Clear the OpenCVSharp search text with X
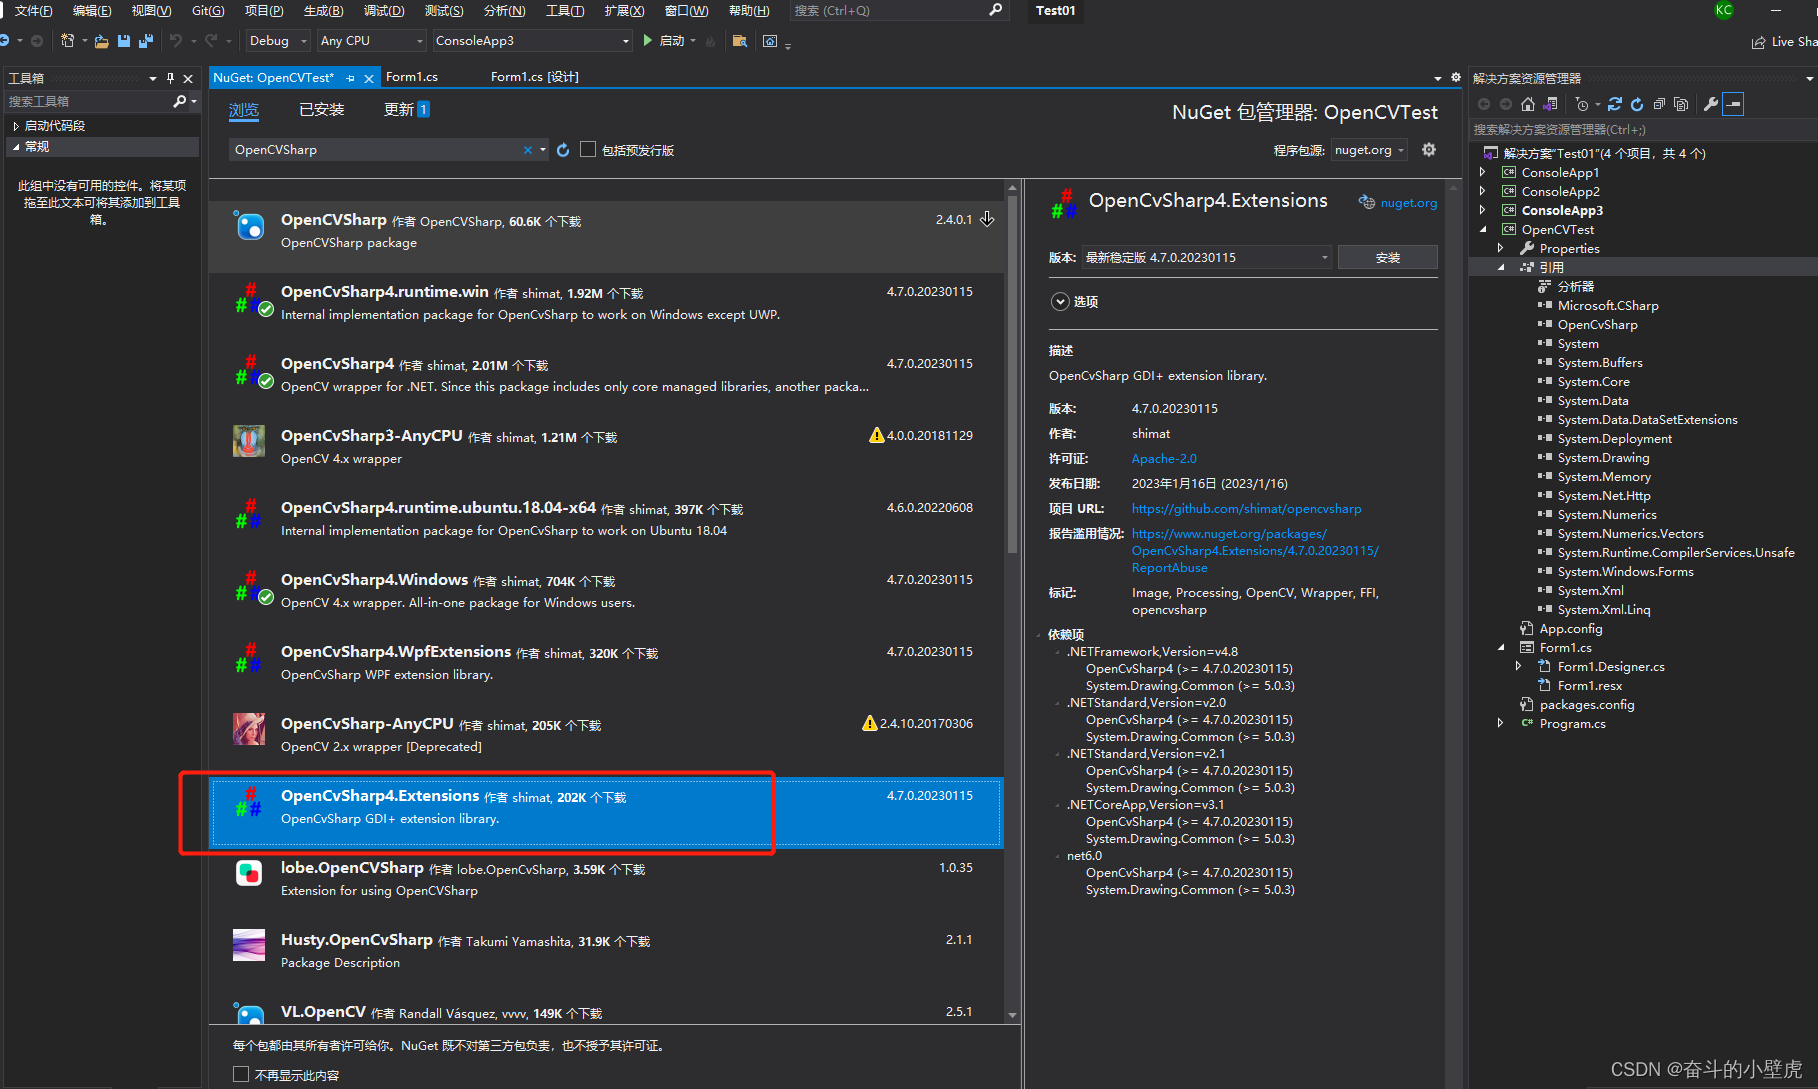Screen dimensions: 1818x1089 (x=528, y=150)
